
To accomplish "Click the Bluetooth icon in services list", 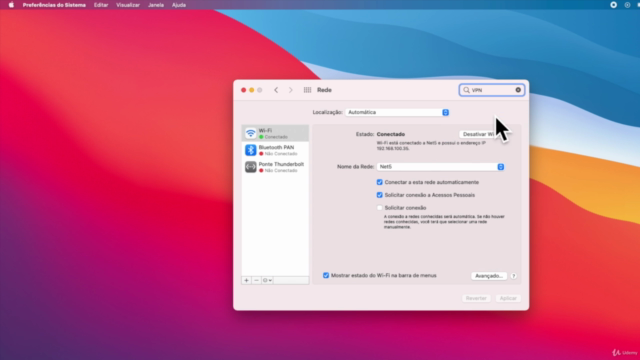I will coord(251,150).
